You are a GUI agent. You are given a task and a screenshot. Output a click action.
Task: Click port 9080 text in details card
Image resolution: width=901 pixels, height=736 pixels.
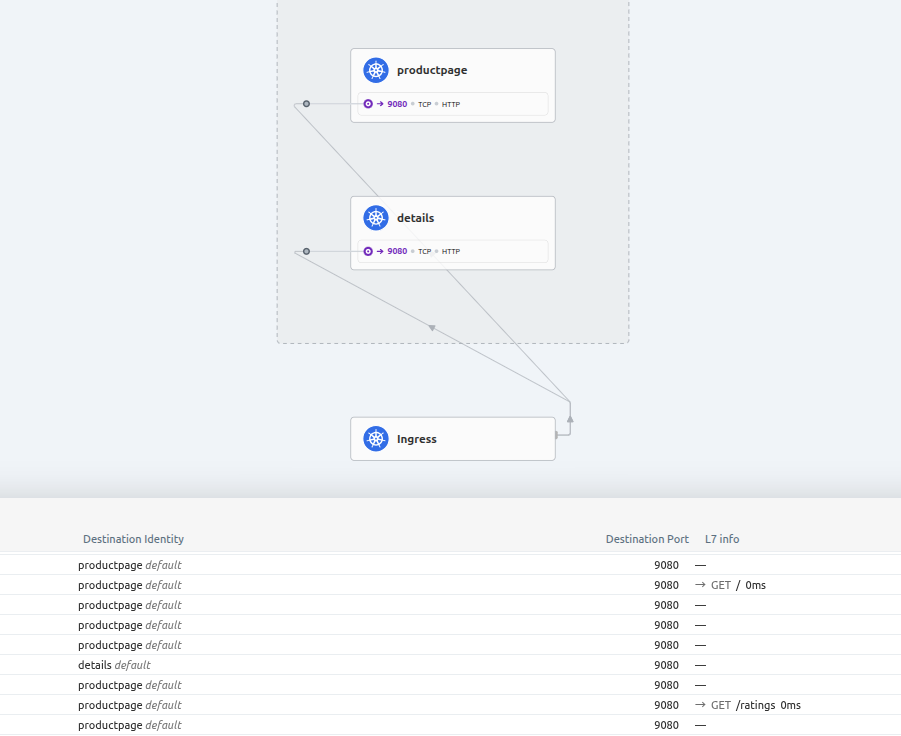tap(397, 252)
